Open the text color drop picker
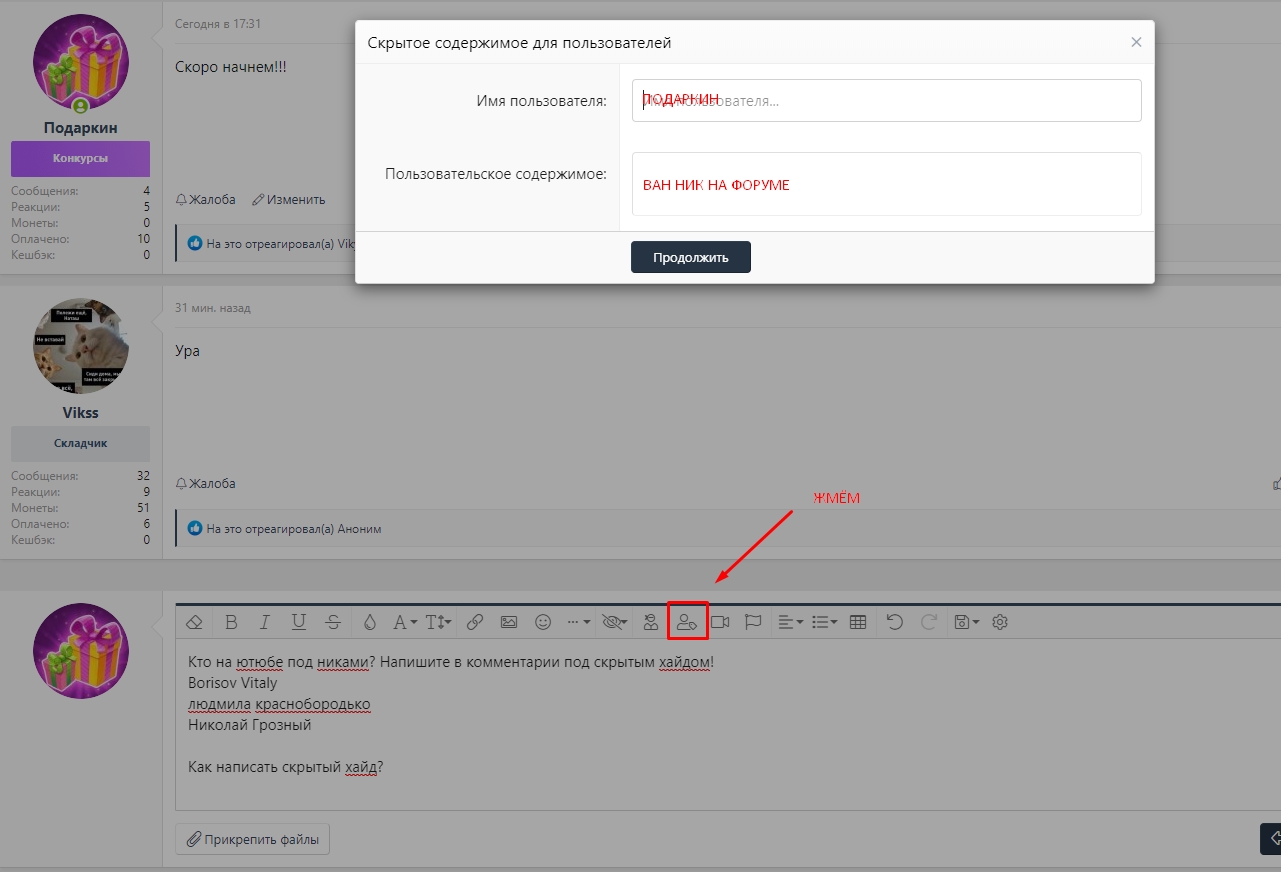Viewport: 1281px width, 872px height. pyautogui.click(x=369, y=622)
